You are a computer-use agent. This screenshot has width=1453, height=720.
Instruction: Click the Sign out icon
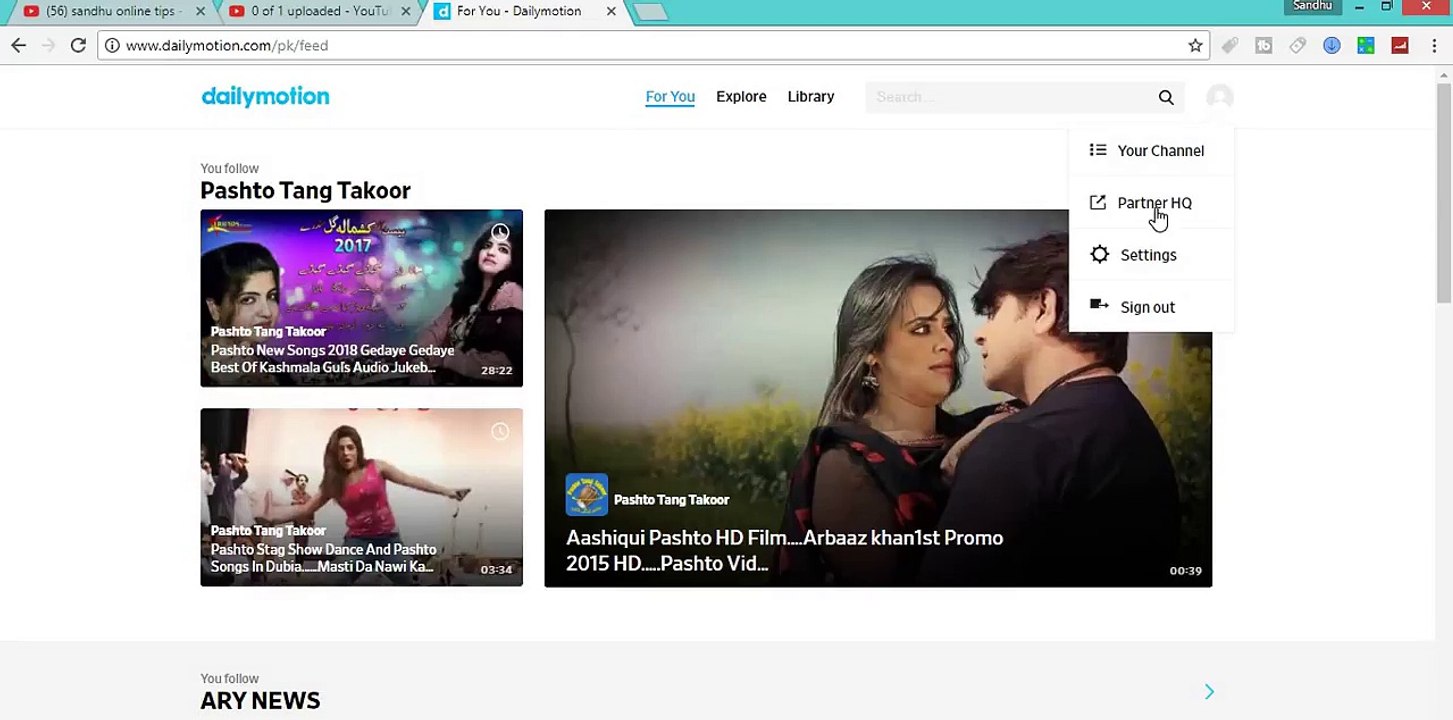(1099, 305)
